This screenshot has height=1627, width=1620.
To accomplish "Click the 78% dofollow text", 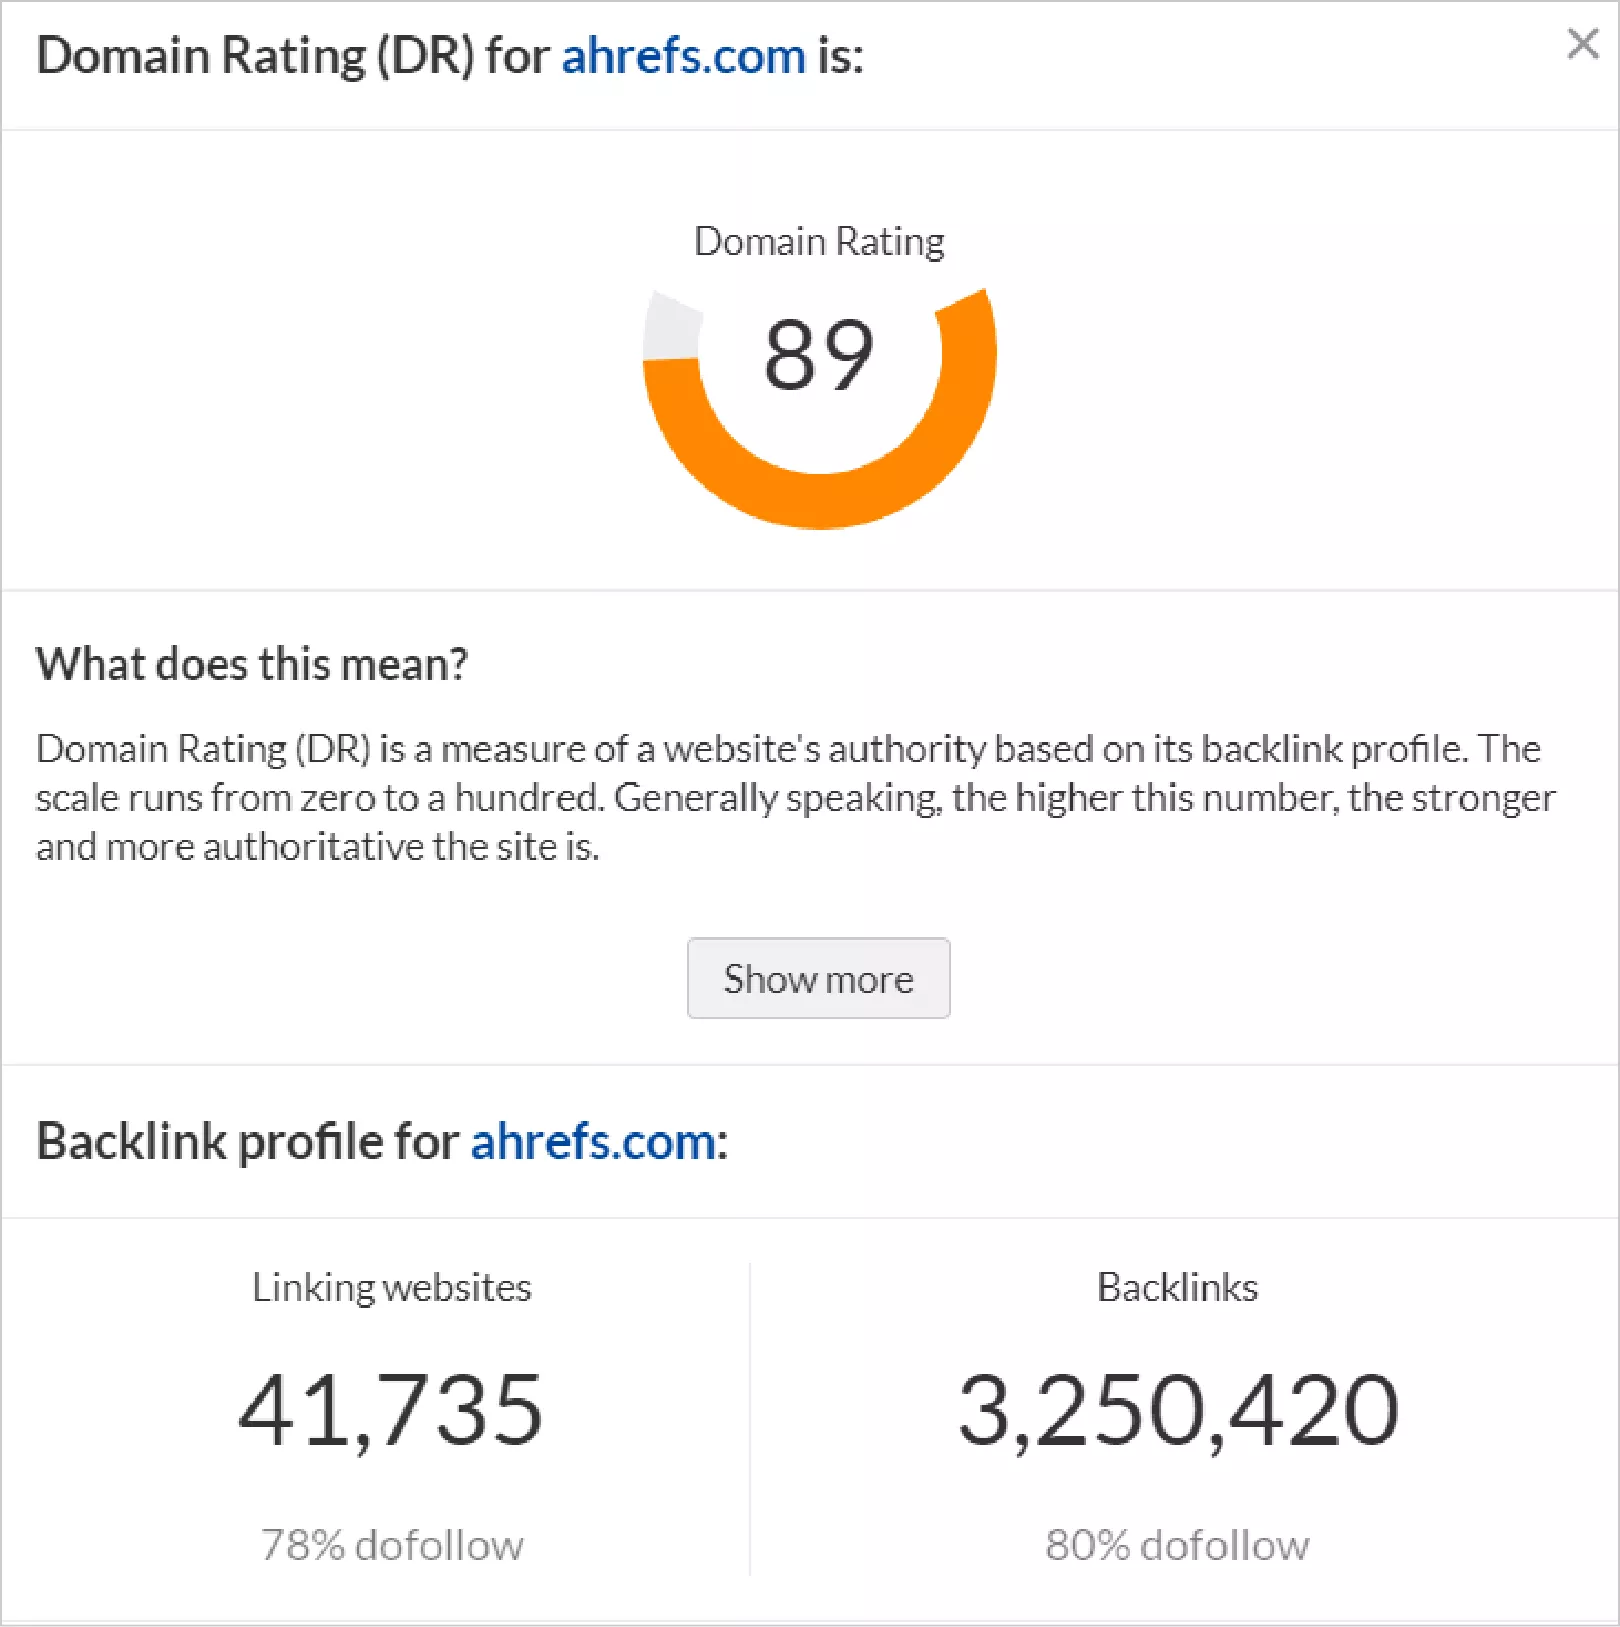I will click(x=392, y=1545).
